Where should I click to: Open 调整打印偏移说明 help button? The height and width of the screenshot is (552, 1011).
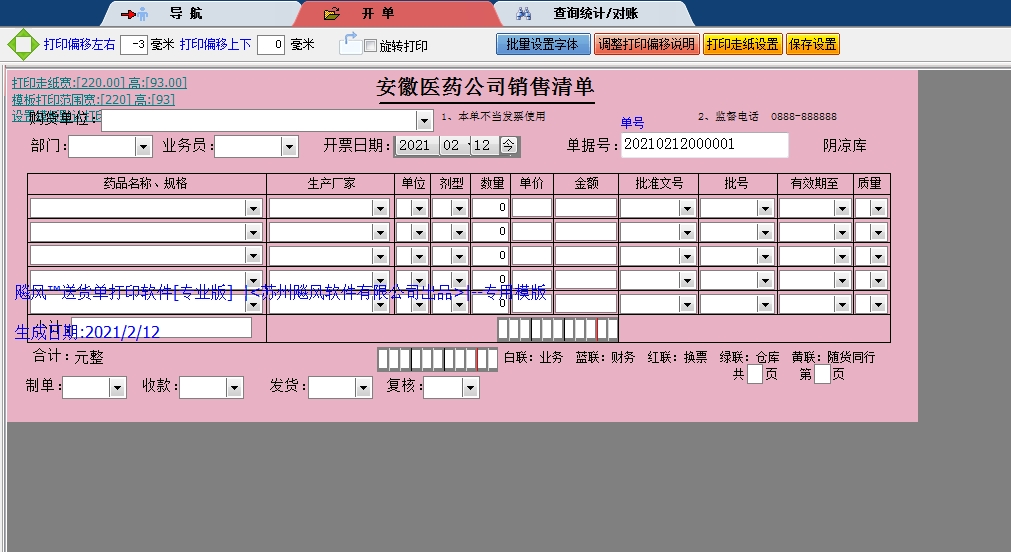coord(646,45)
